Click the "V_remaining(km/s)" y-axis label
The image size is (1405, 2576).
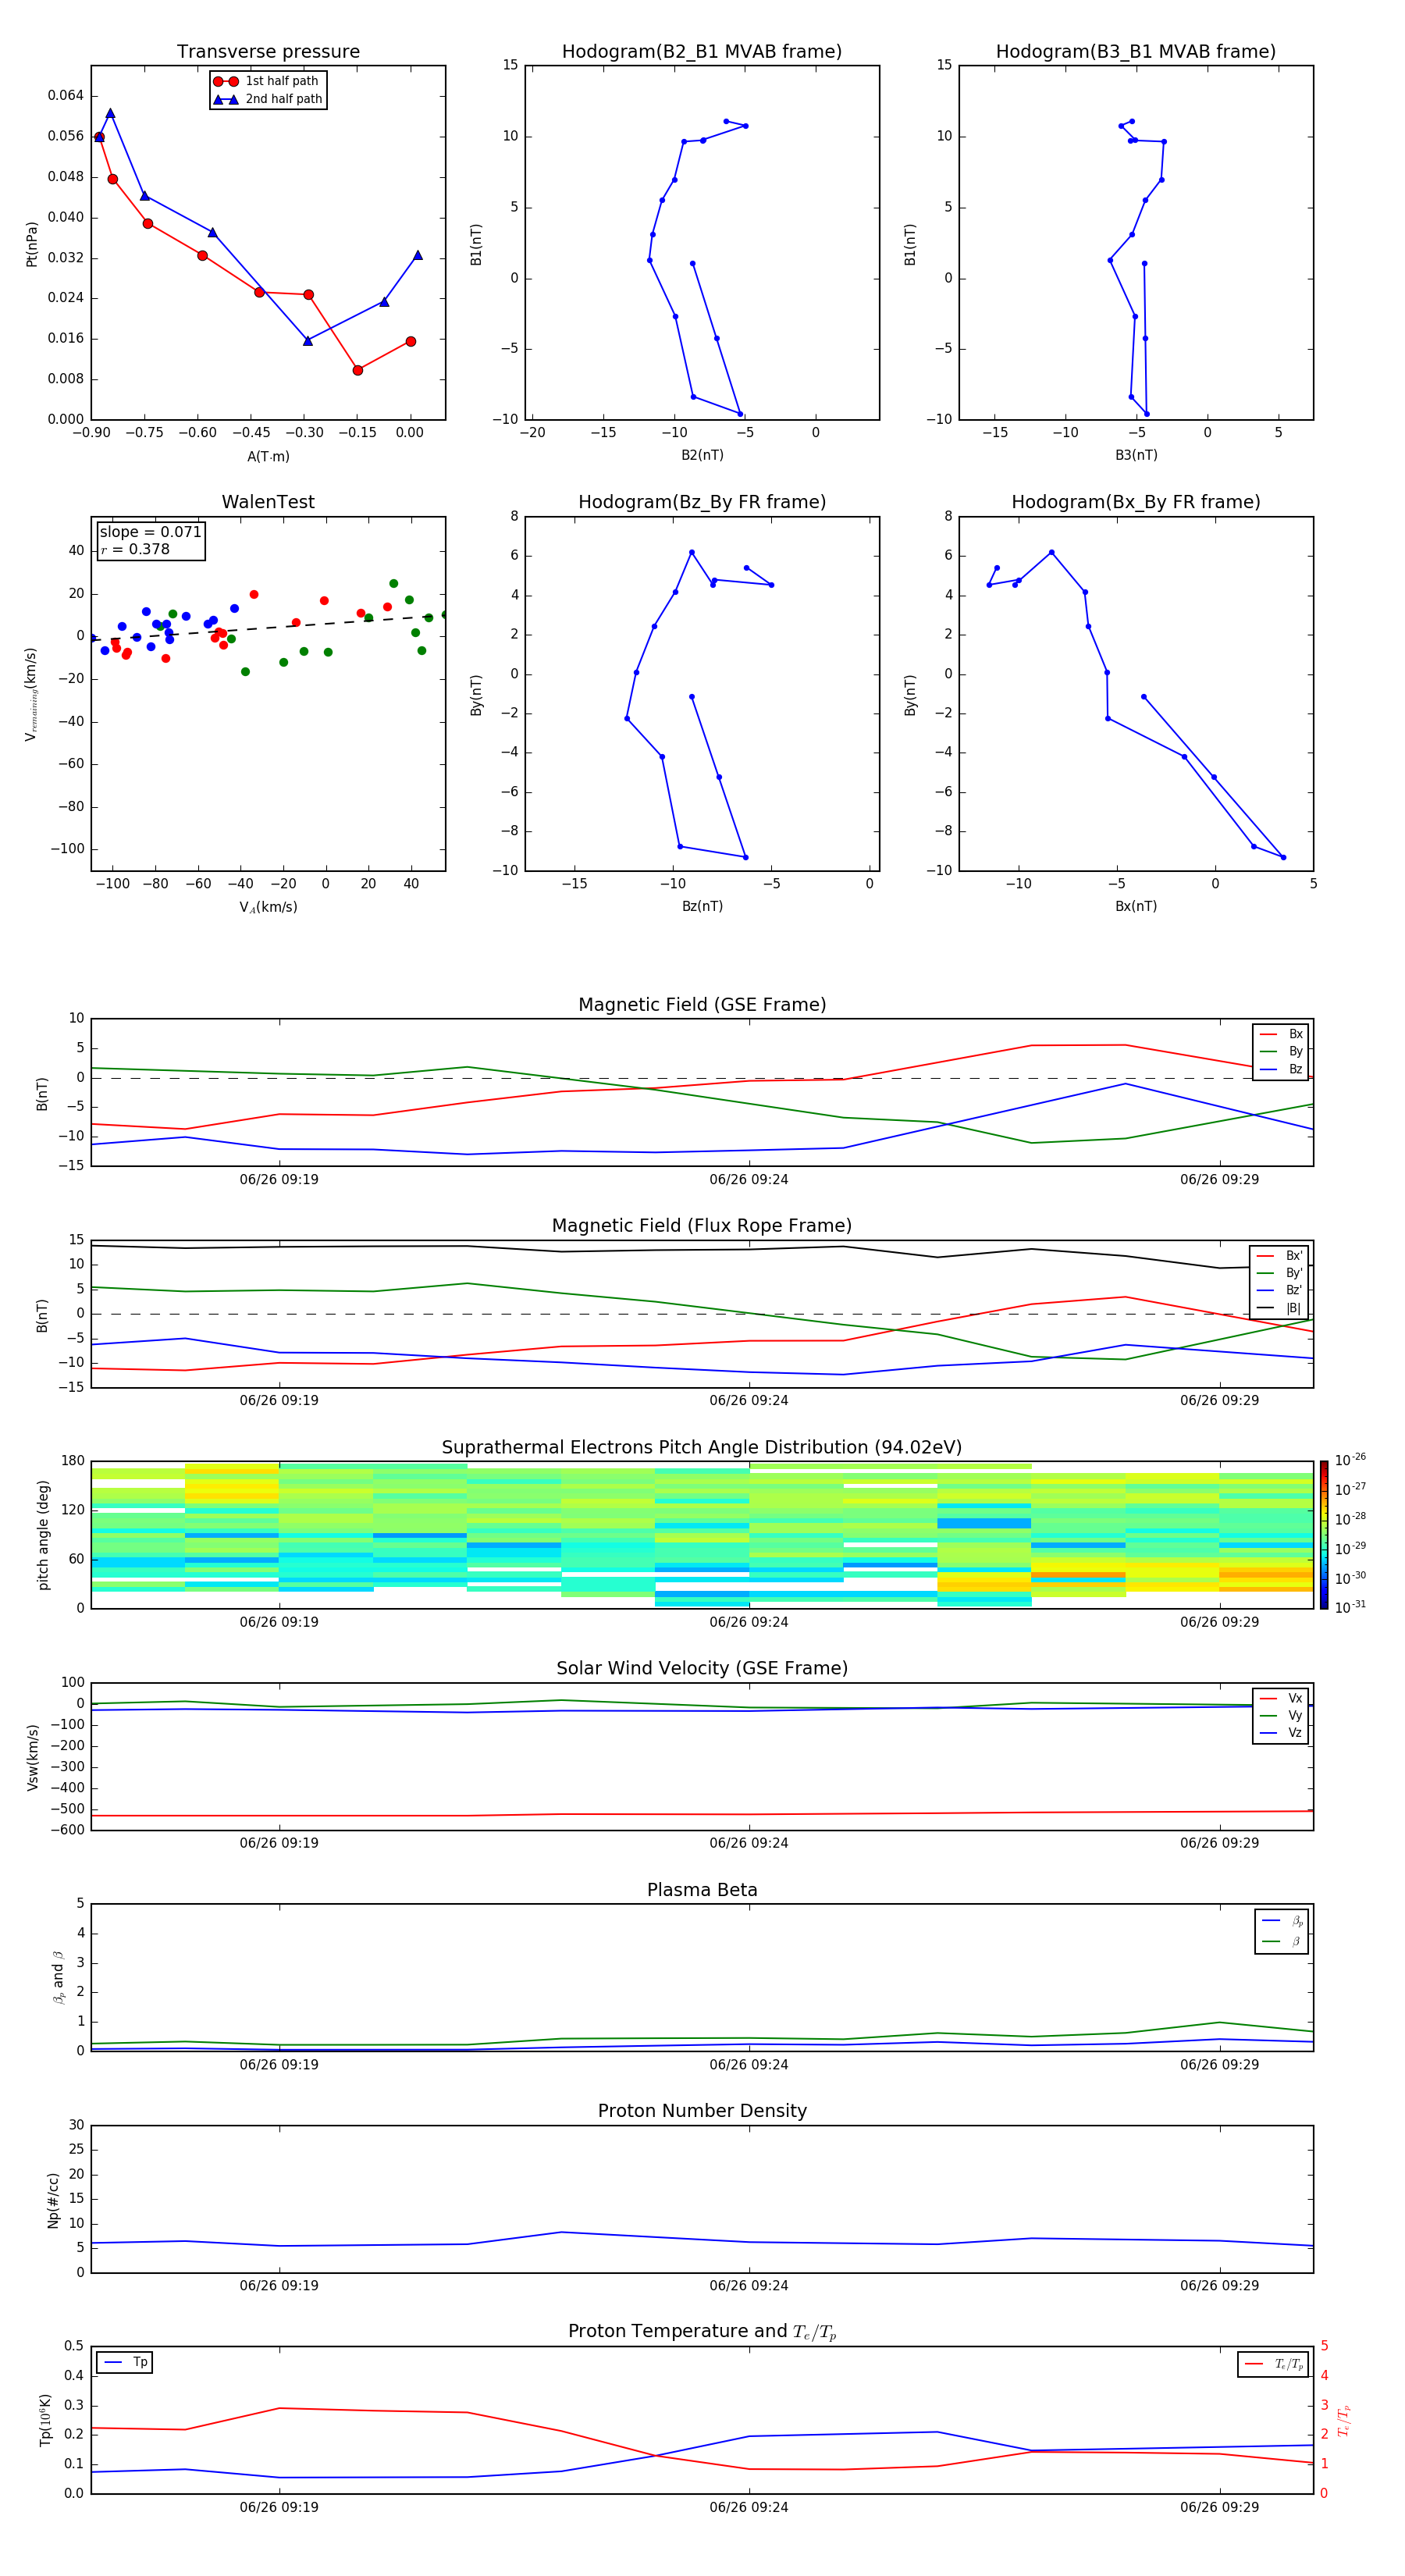(32, 694)
